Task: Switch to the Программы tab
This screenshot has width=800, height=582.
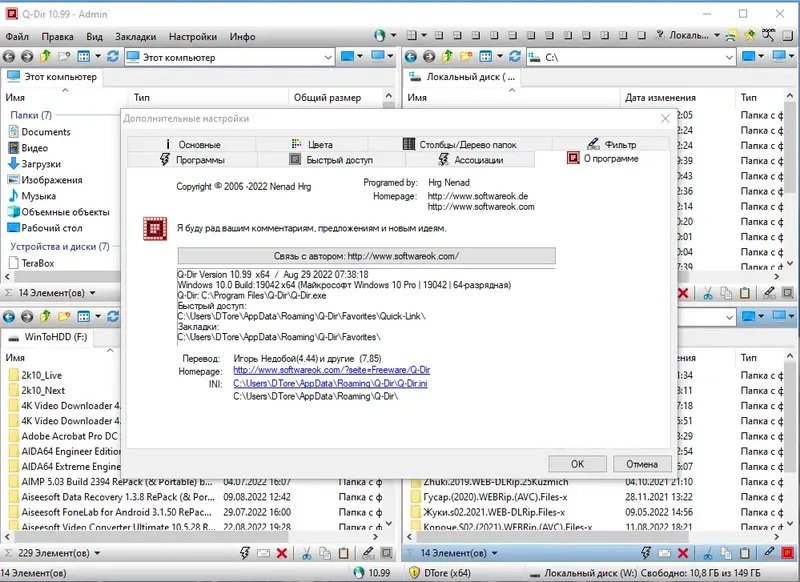Action: tap(192, 160)
